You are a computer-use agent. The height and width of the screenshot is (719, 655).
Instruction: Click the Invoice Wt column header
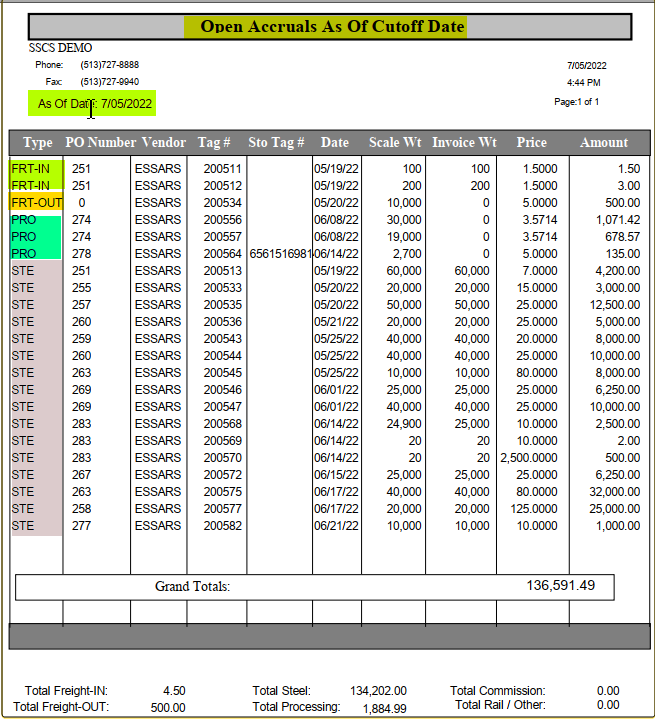point(464,143)
